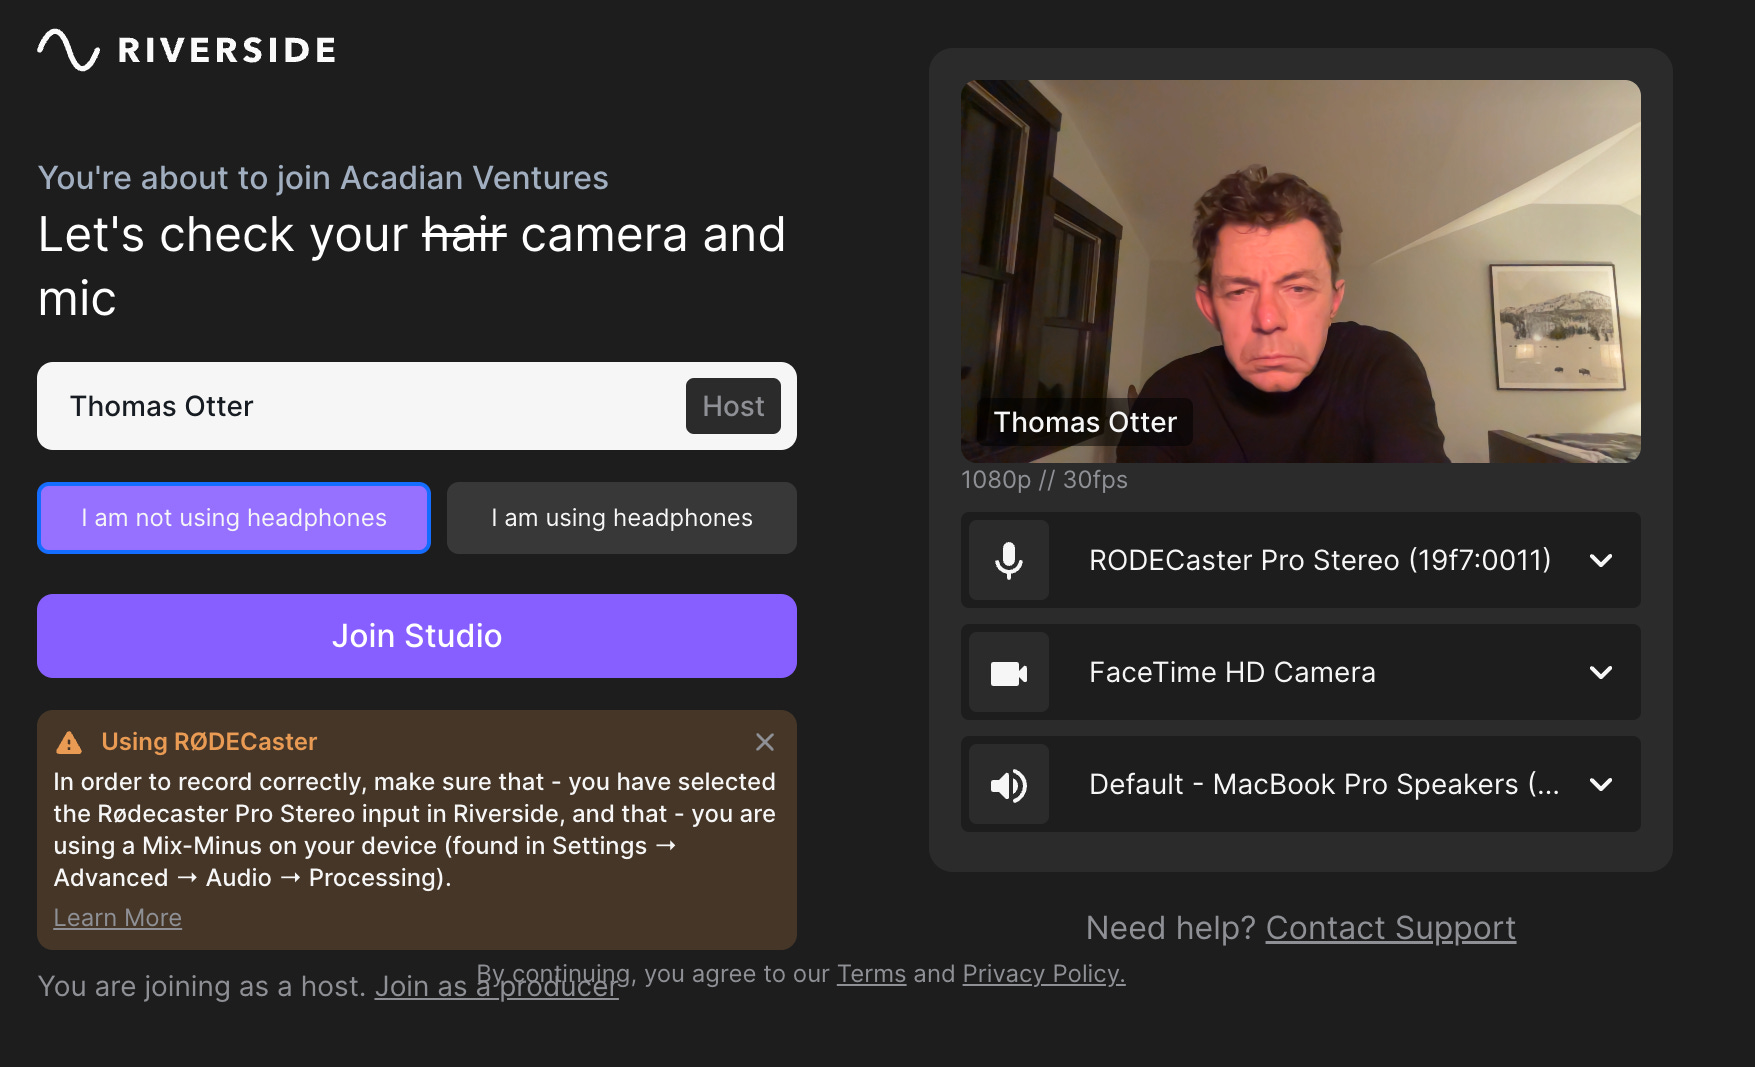Screen dimensions: 1755x1067
Task: Select I am not using headphones
Action: pyautogui.click(x=234, y=518)
